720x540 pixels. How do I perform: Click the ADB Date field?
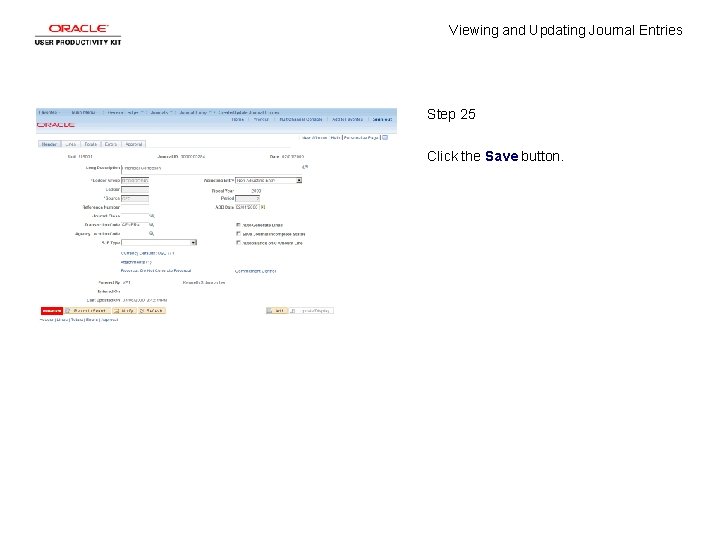pos(247,208)
